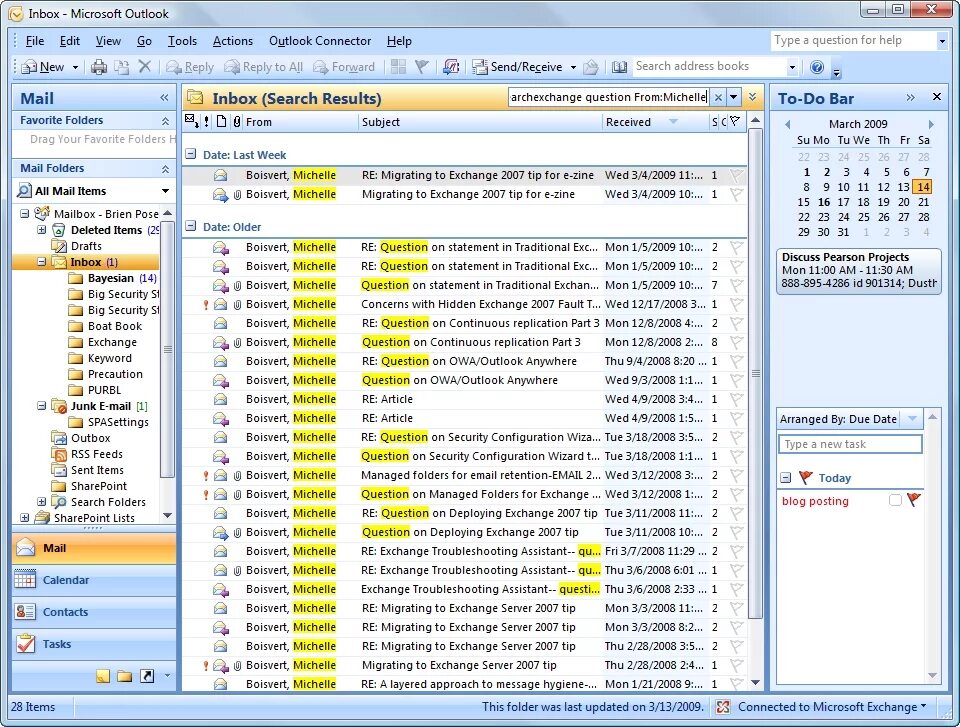This screenshot has height=727, width=960.
Task: Flag the 'Migrating to Exchange Server 2007 tip' row
Action: point(737,665)
